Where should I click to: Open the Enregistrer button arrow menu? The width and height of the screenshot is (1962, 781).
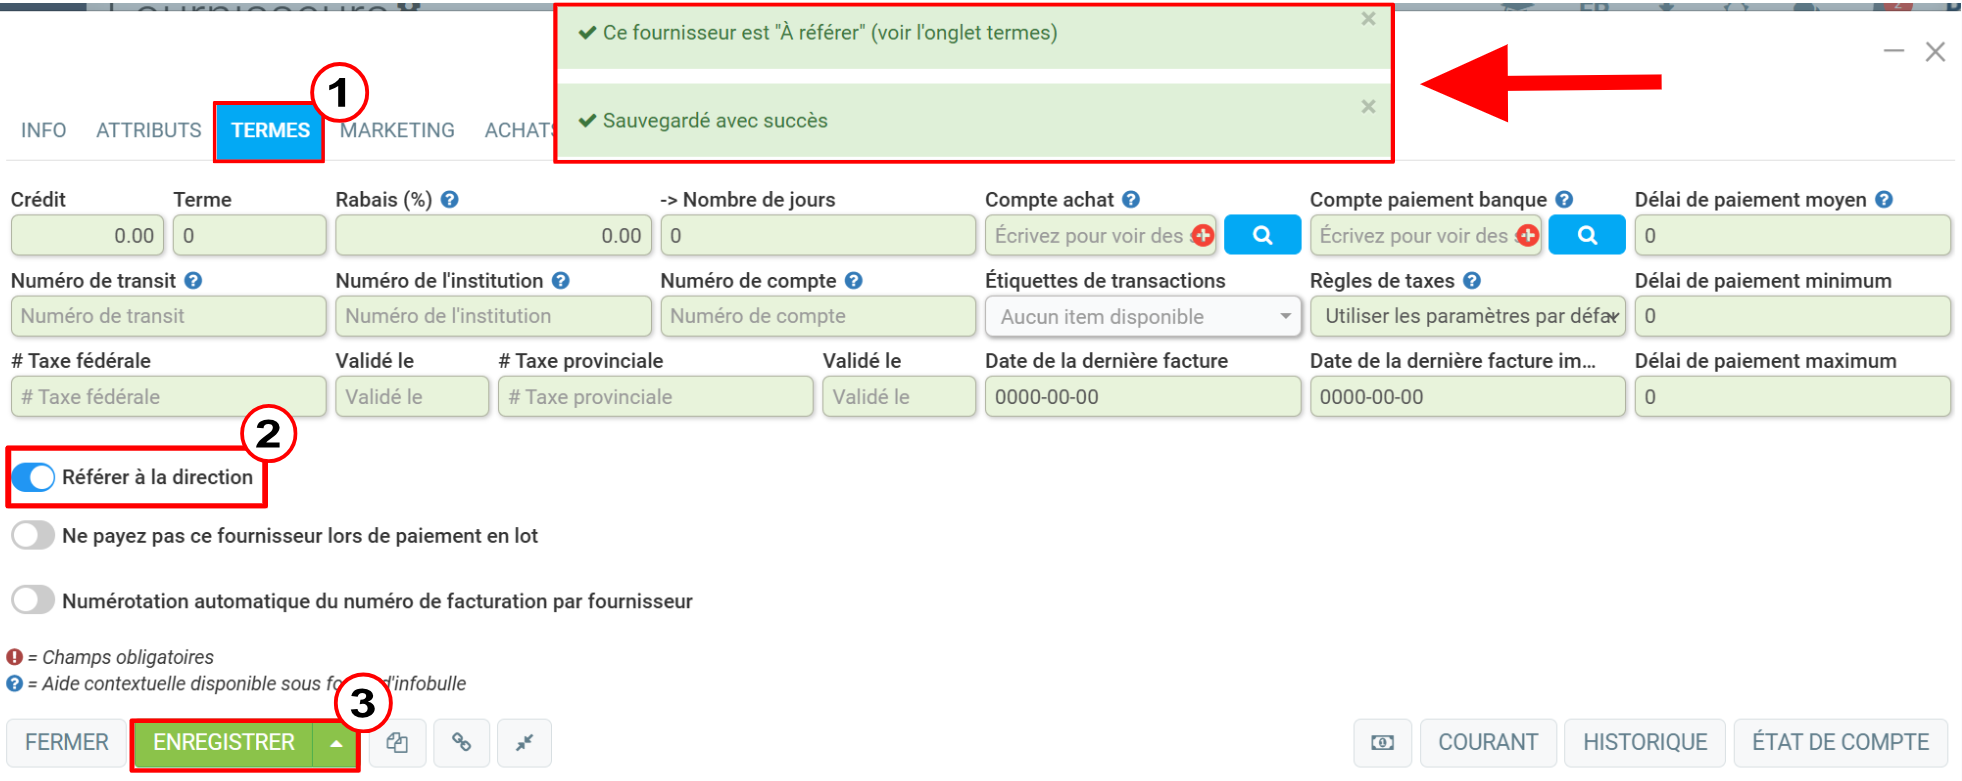coord(336,743)
